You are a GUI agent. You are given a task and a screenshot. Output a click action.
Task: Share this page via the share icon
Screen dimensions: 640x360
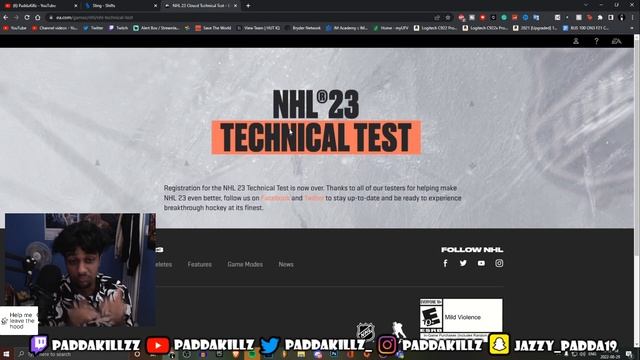coord(437,18)
